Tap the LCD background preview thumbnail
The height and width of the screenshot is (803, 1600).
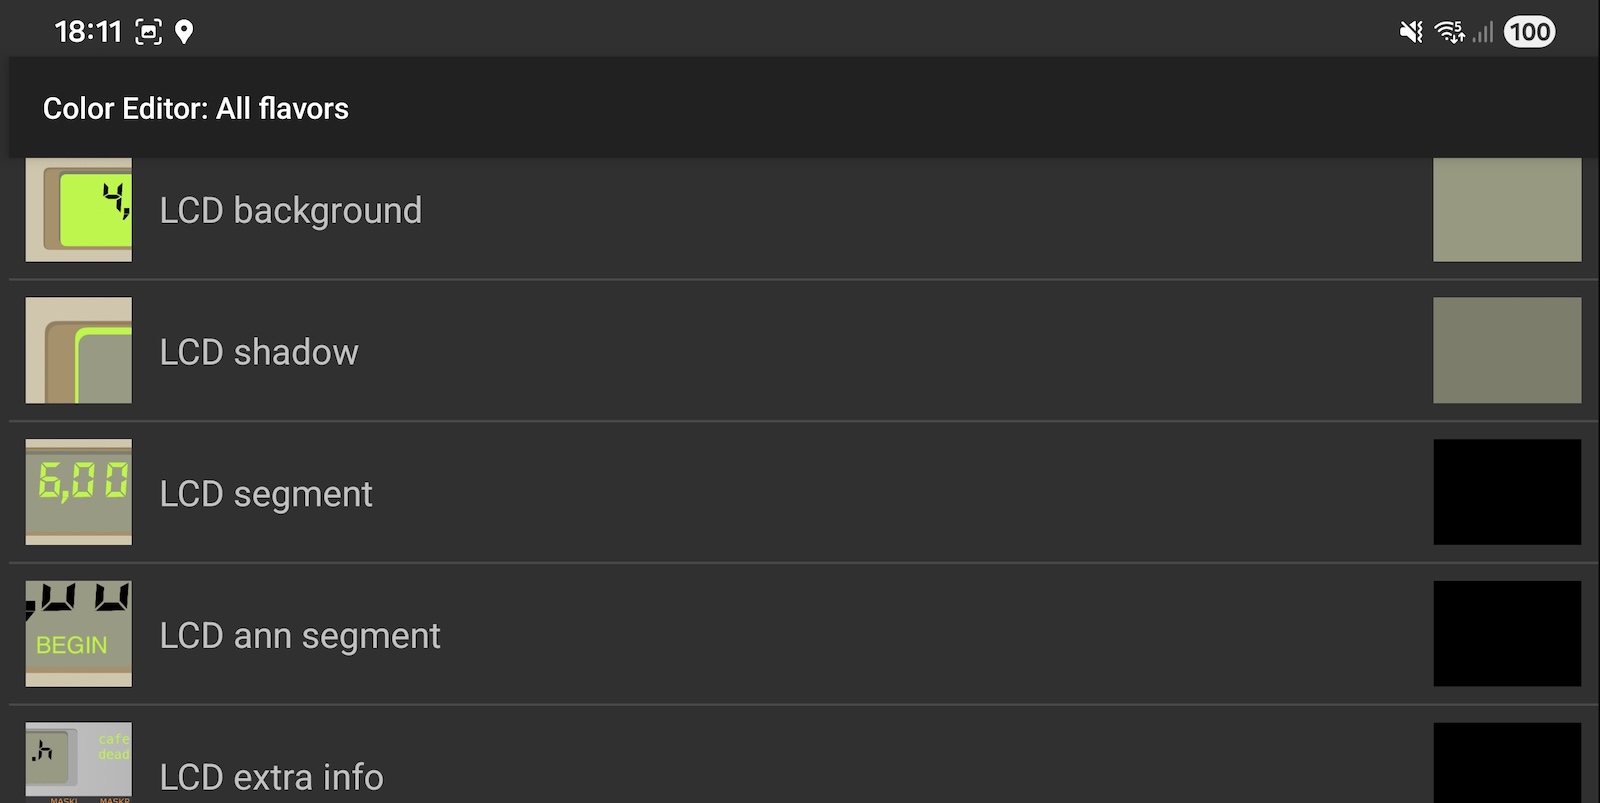78,210
